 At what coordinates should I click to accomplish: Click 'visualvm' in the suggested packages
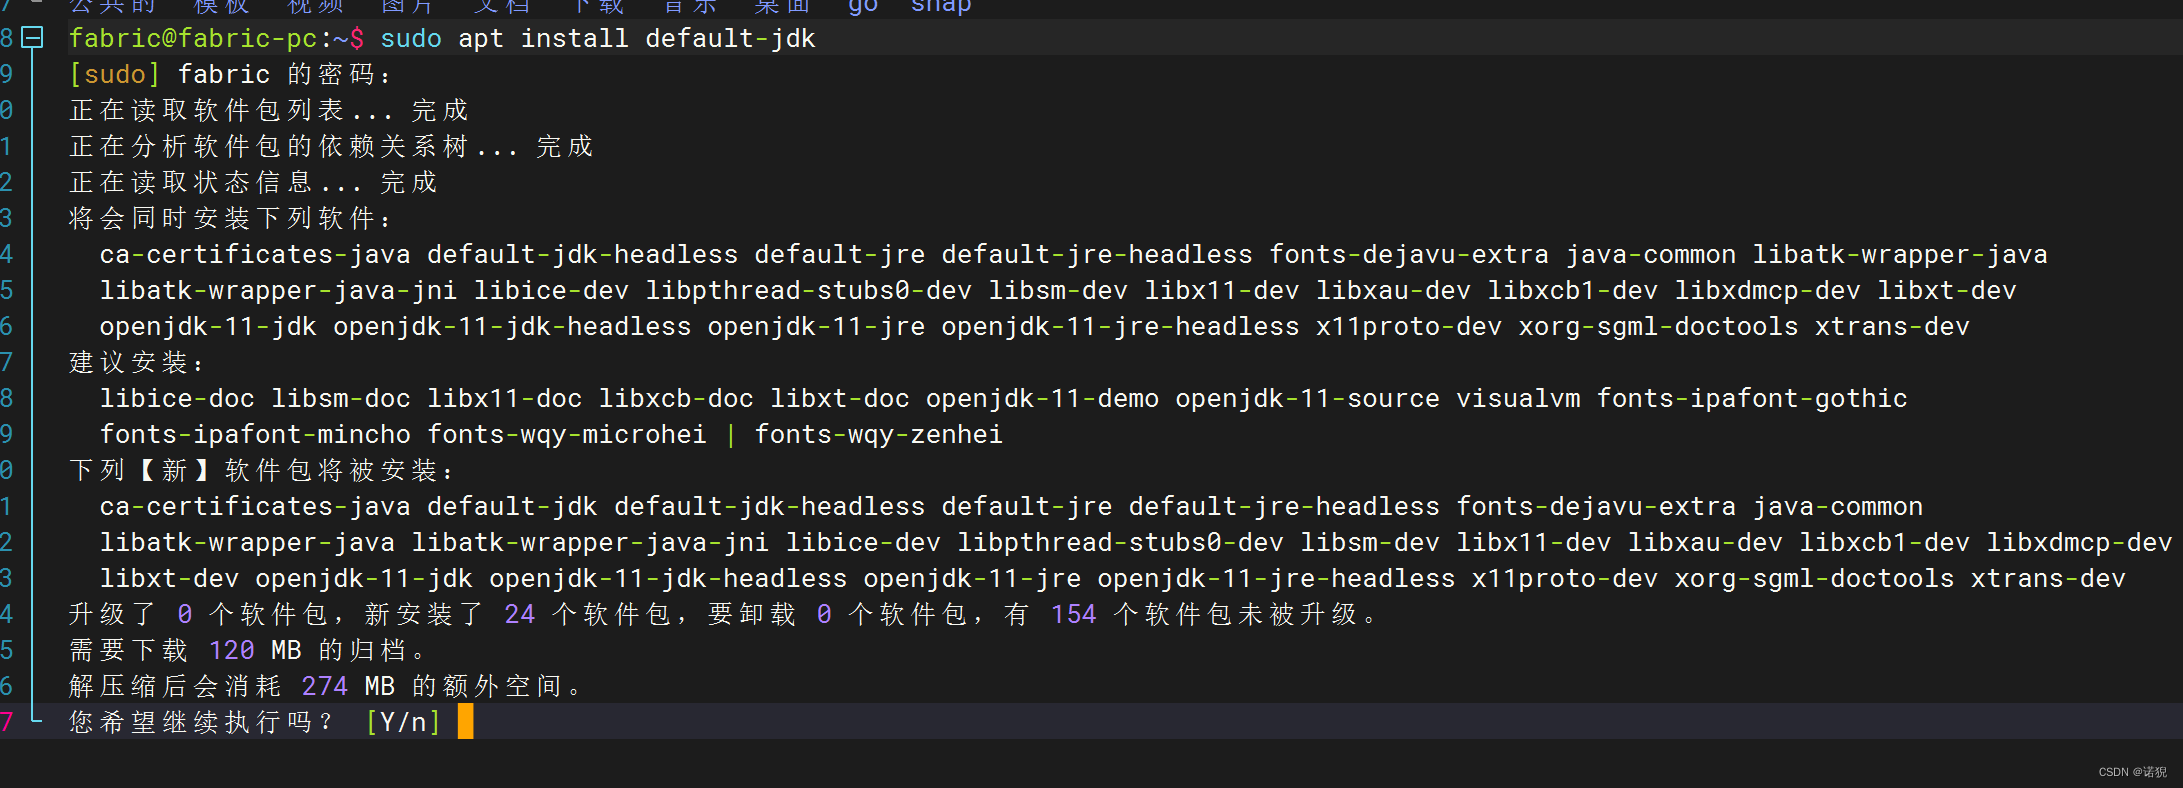[1518, 399]
